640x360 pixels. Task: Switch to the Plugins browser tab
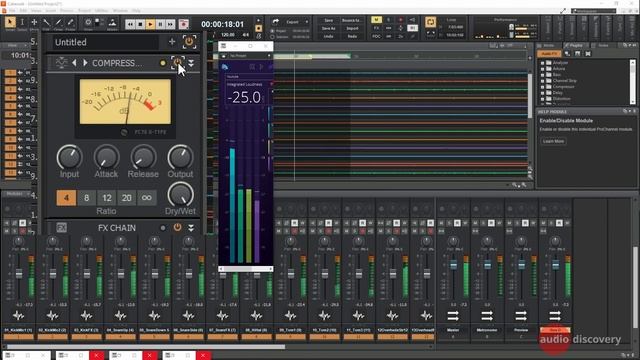(x=576, y=45)
